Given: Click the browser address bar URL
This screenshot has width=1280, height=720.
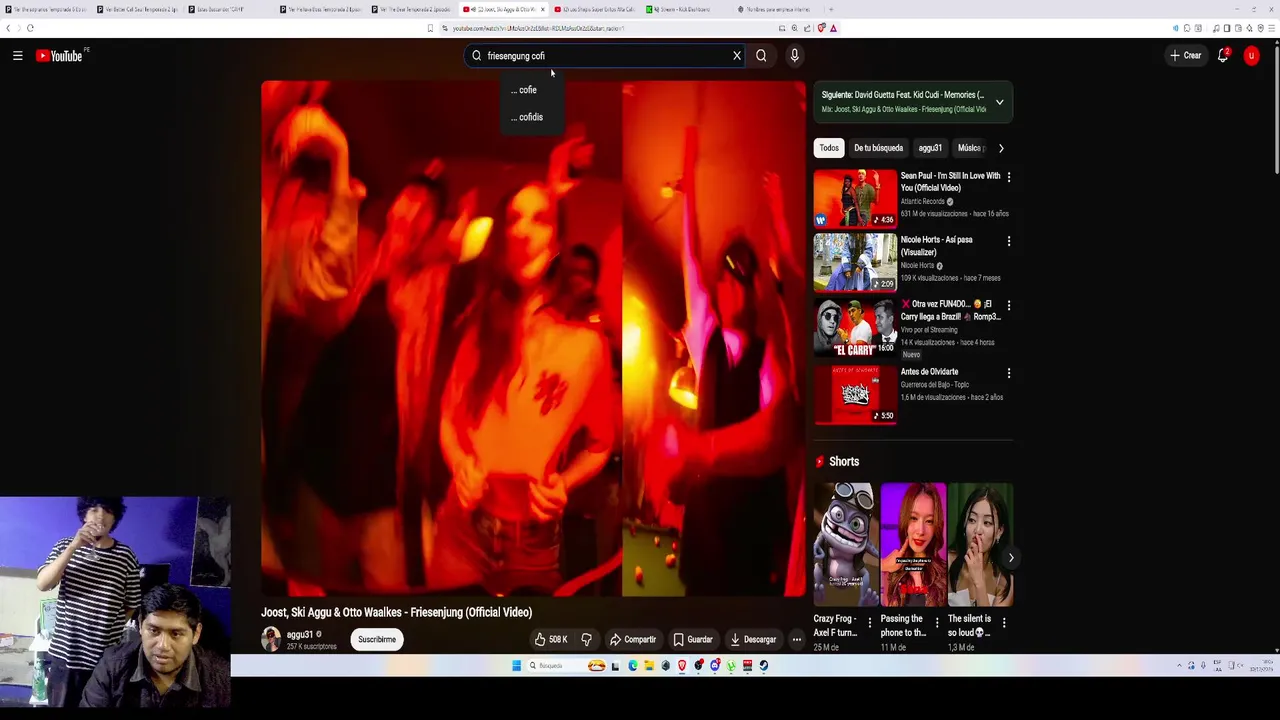Looking at the screenshot, I should click(x=538, y=28).
